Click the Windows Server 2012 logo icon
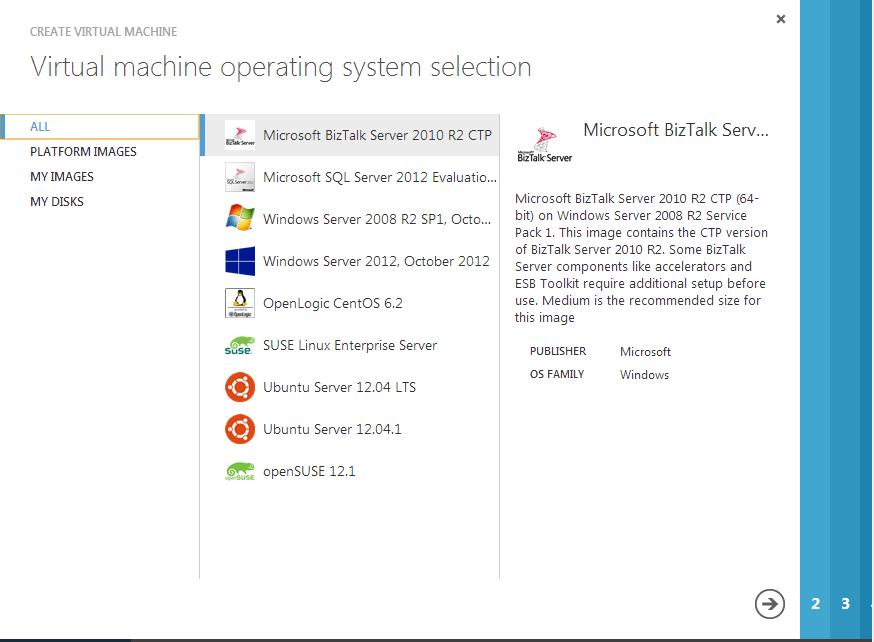The width and height of the screenshot is (874, 642). pos(240,261)
